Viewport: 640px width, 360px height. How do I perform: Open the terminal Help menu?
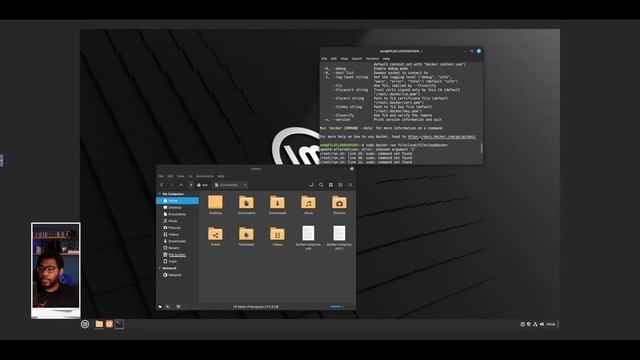[x=386, y=59]
